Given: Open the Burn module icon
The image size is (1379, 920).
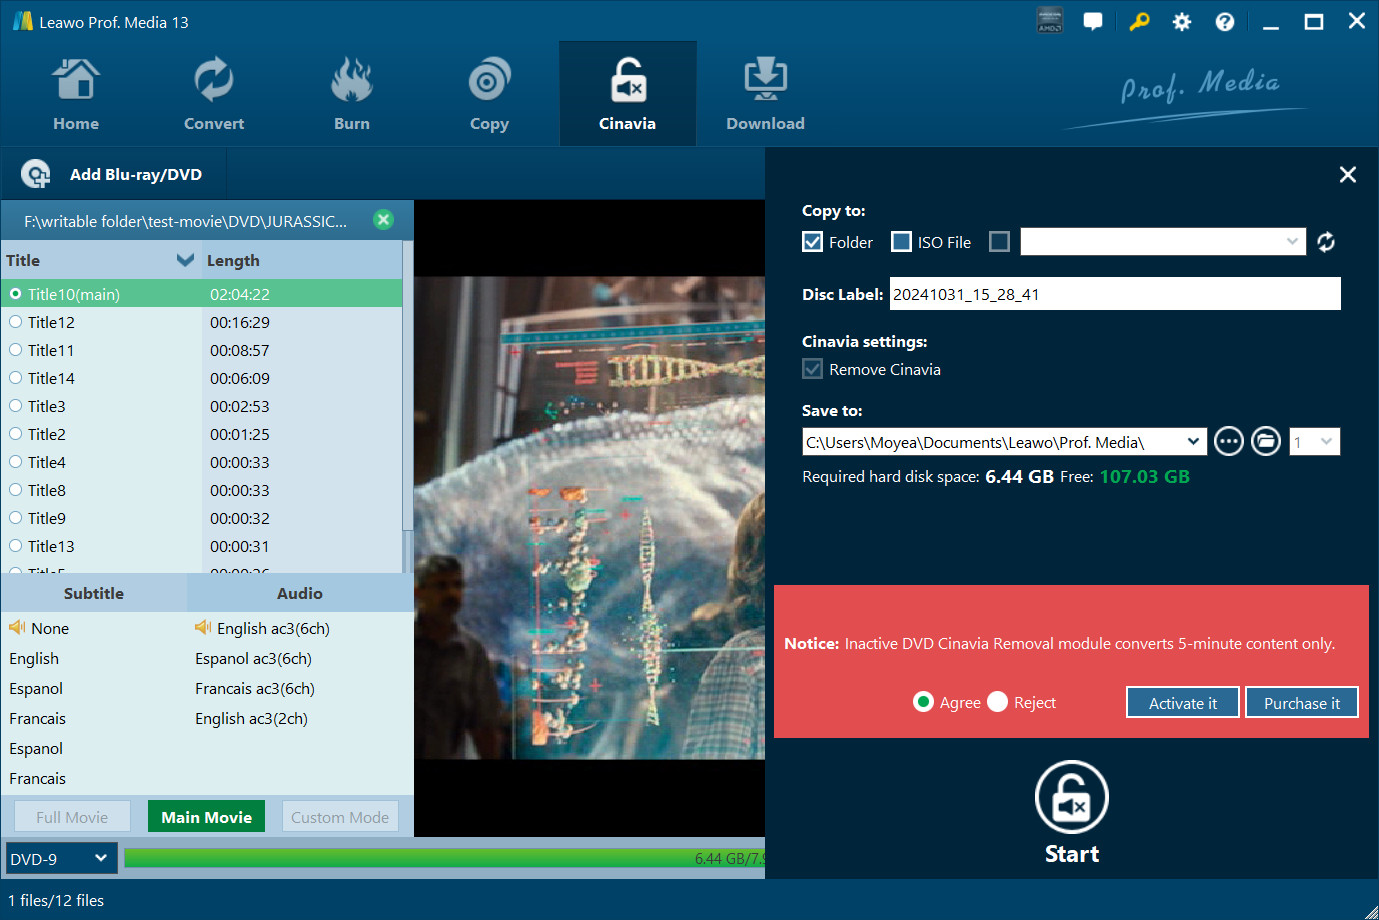Looking at the screenshot, I should point(352,80).
